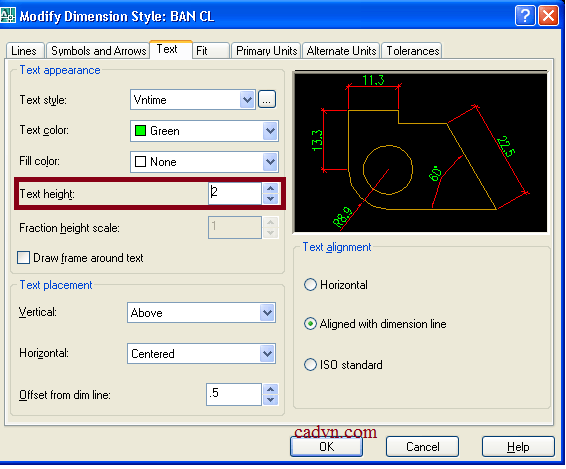Enable Draw frame around text checkbox

(x=23, y=258)
